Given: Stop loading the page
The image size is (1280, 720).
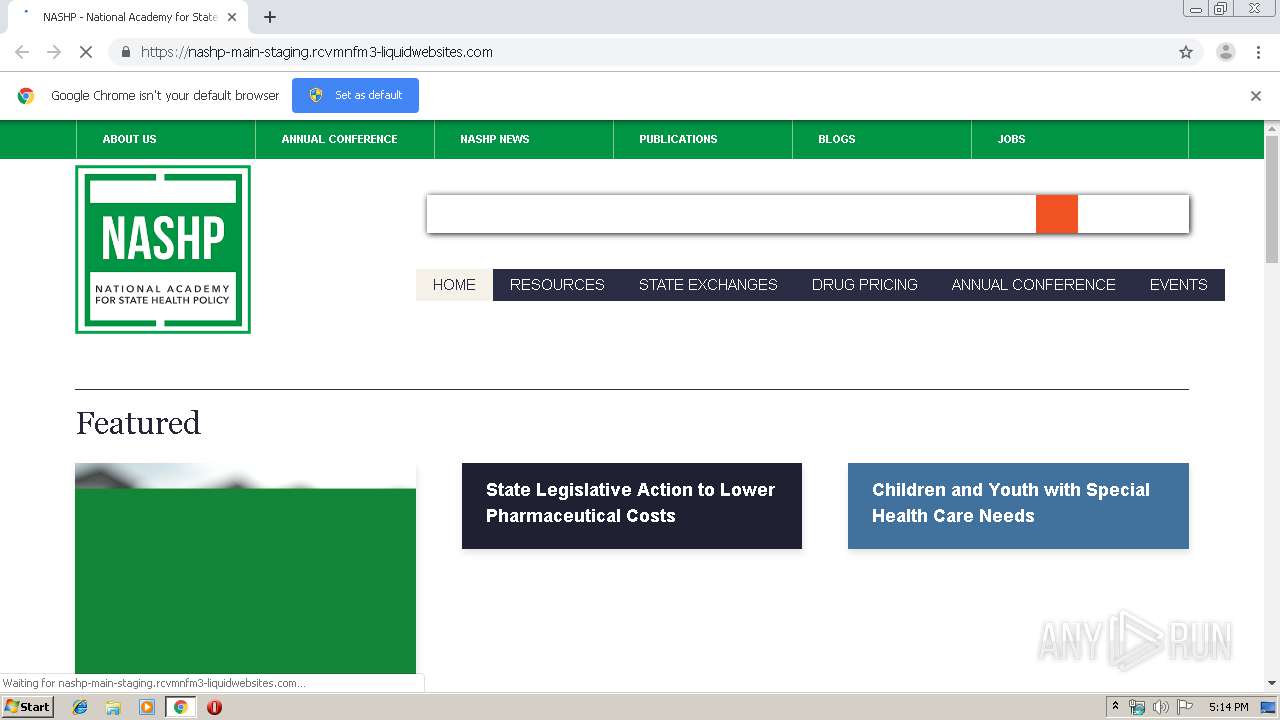Looking at the screenshot, I should tap(86, 52).
